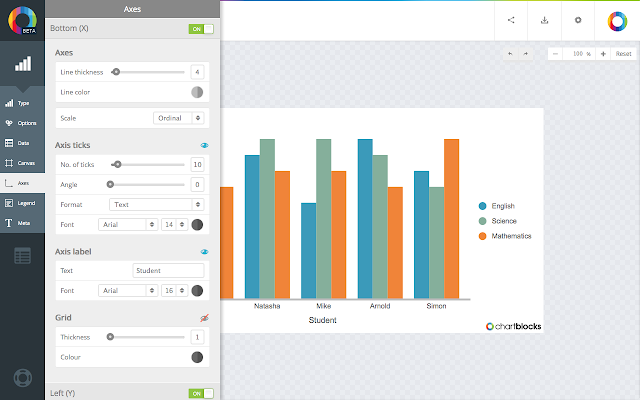This screenshot has width=640, height=400.
Task: Click the download chart icon
Action: tap(544, 20)
